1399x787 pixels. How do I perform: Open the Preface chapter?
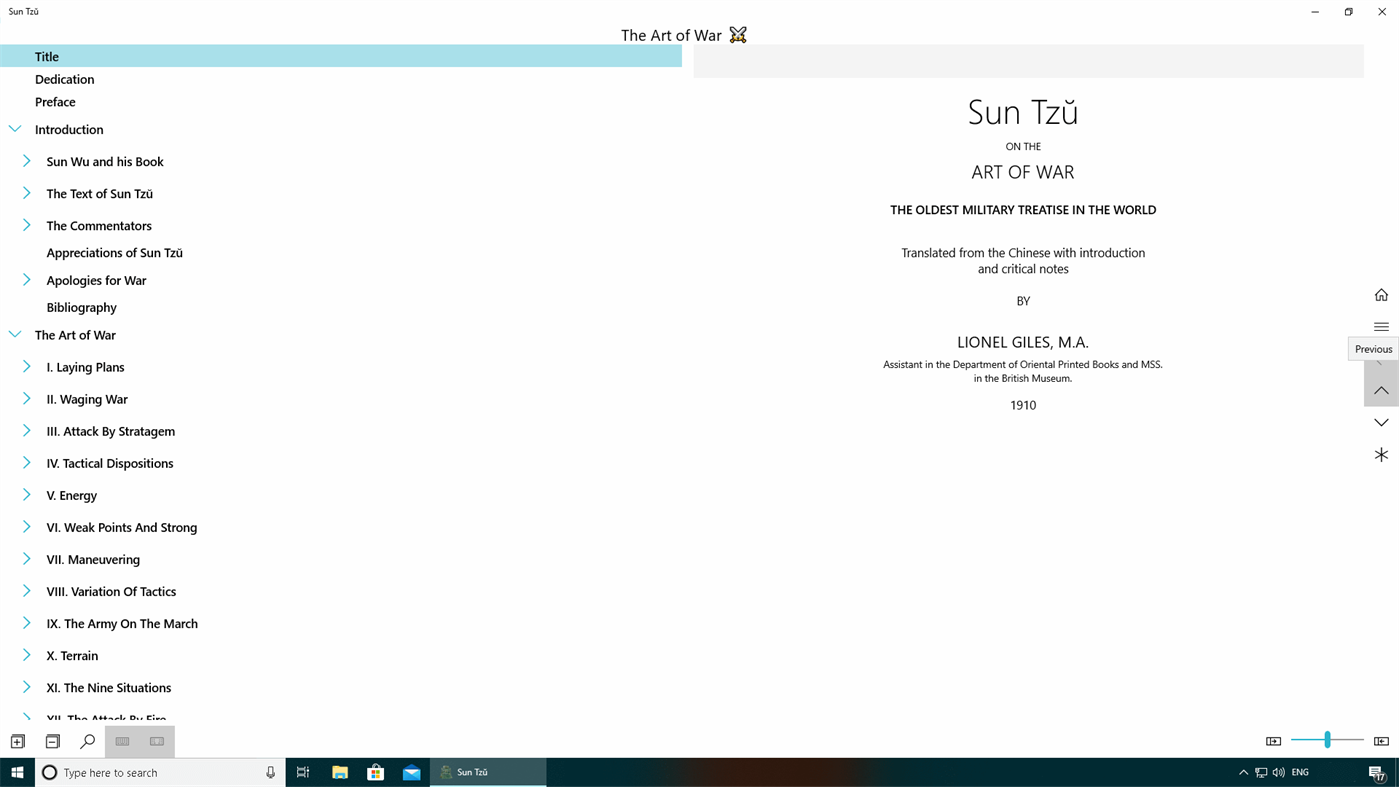pos(55,101)
